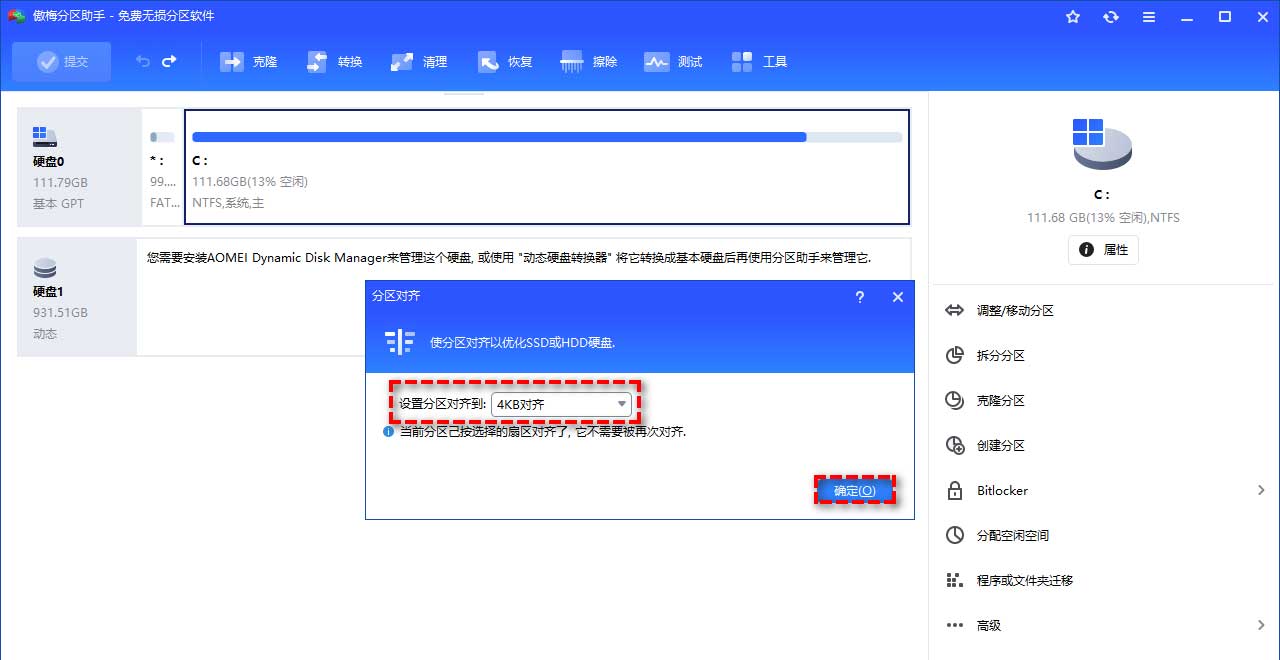Click 确定(O) in the alignment dialog
The height and width of the screenshot is (660, 1280).
854,490
